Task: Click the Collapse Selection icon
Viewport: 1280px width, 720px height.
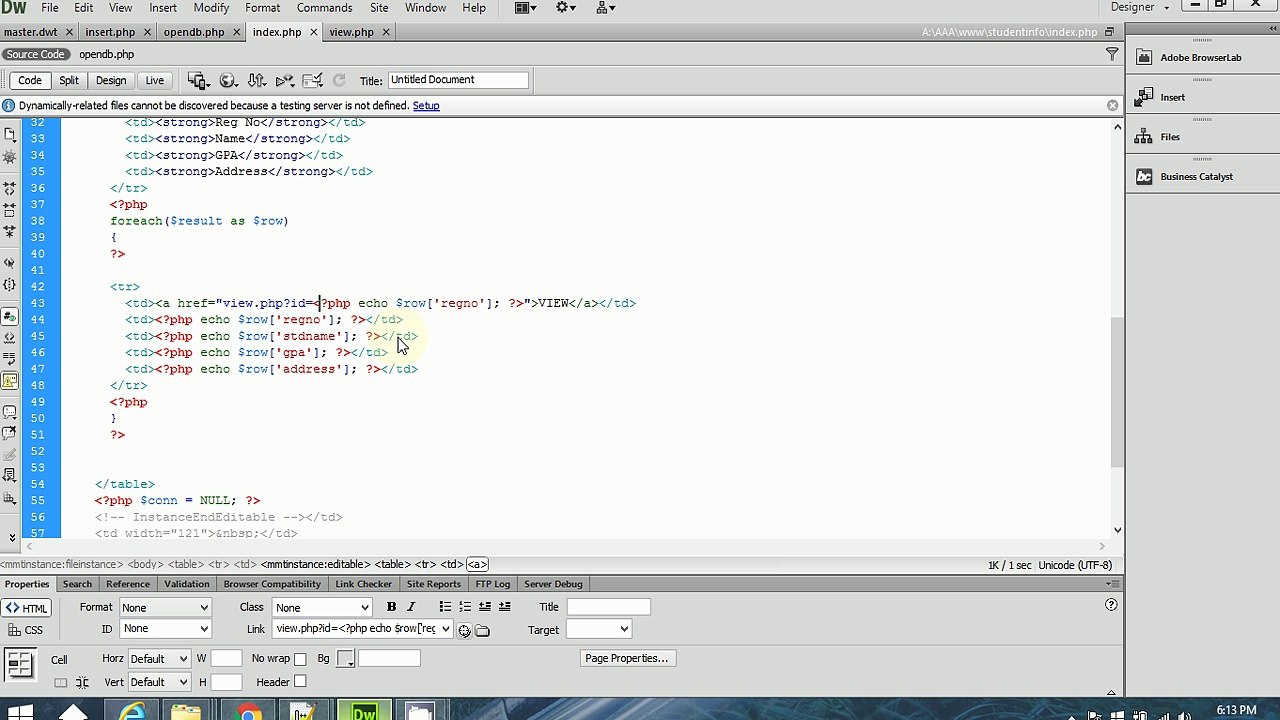Action: coord(10,209)
